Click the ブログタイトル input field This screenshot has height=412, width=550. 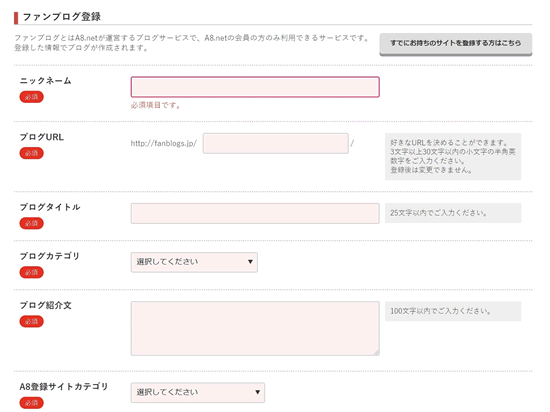[x=255, y=213]
